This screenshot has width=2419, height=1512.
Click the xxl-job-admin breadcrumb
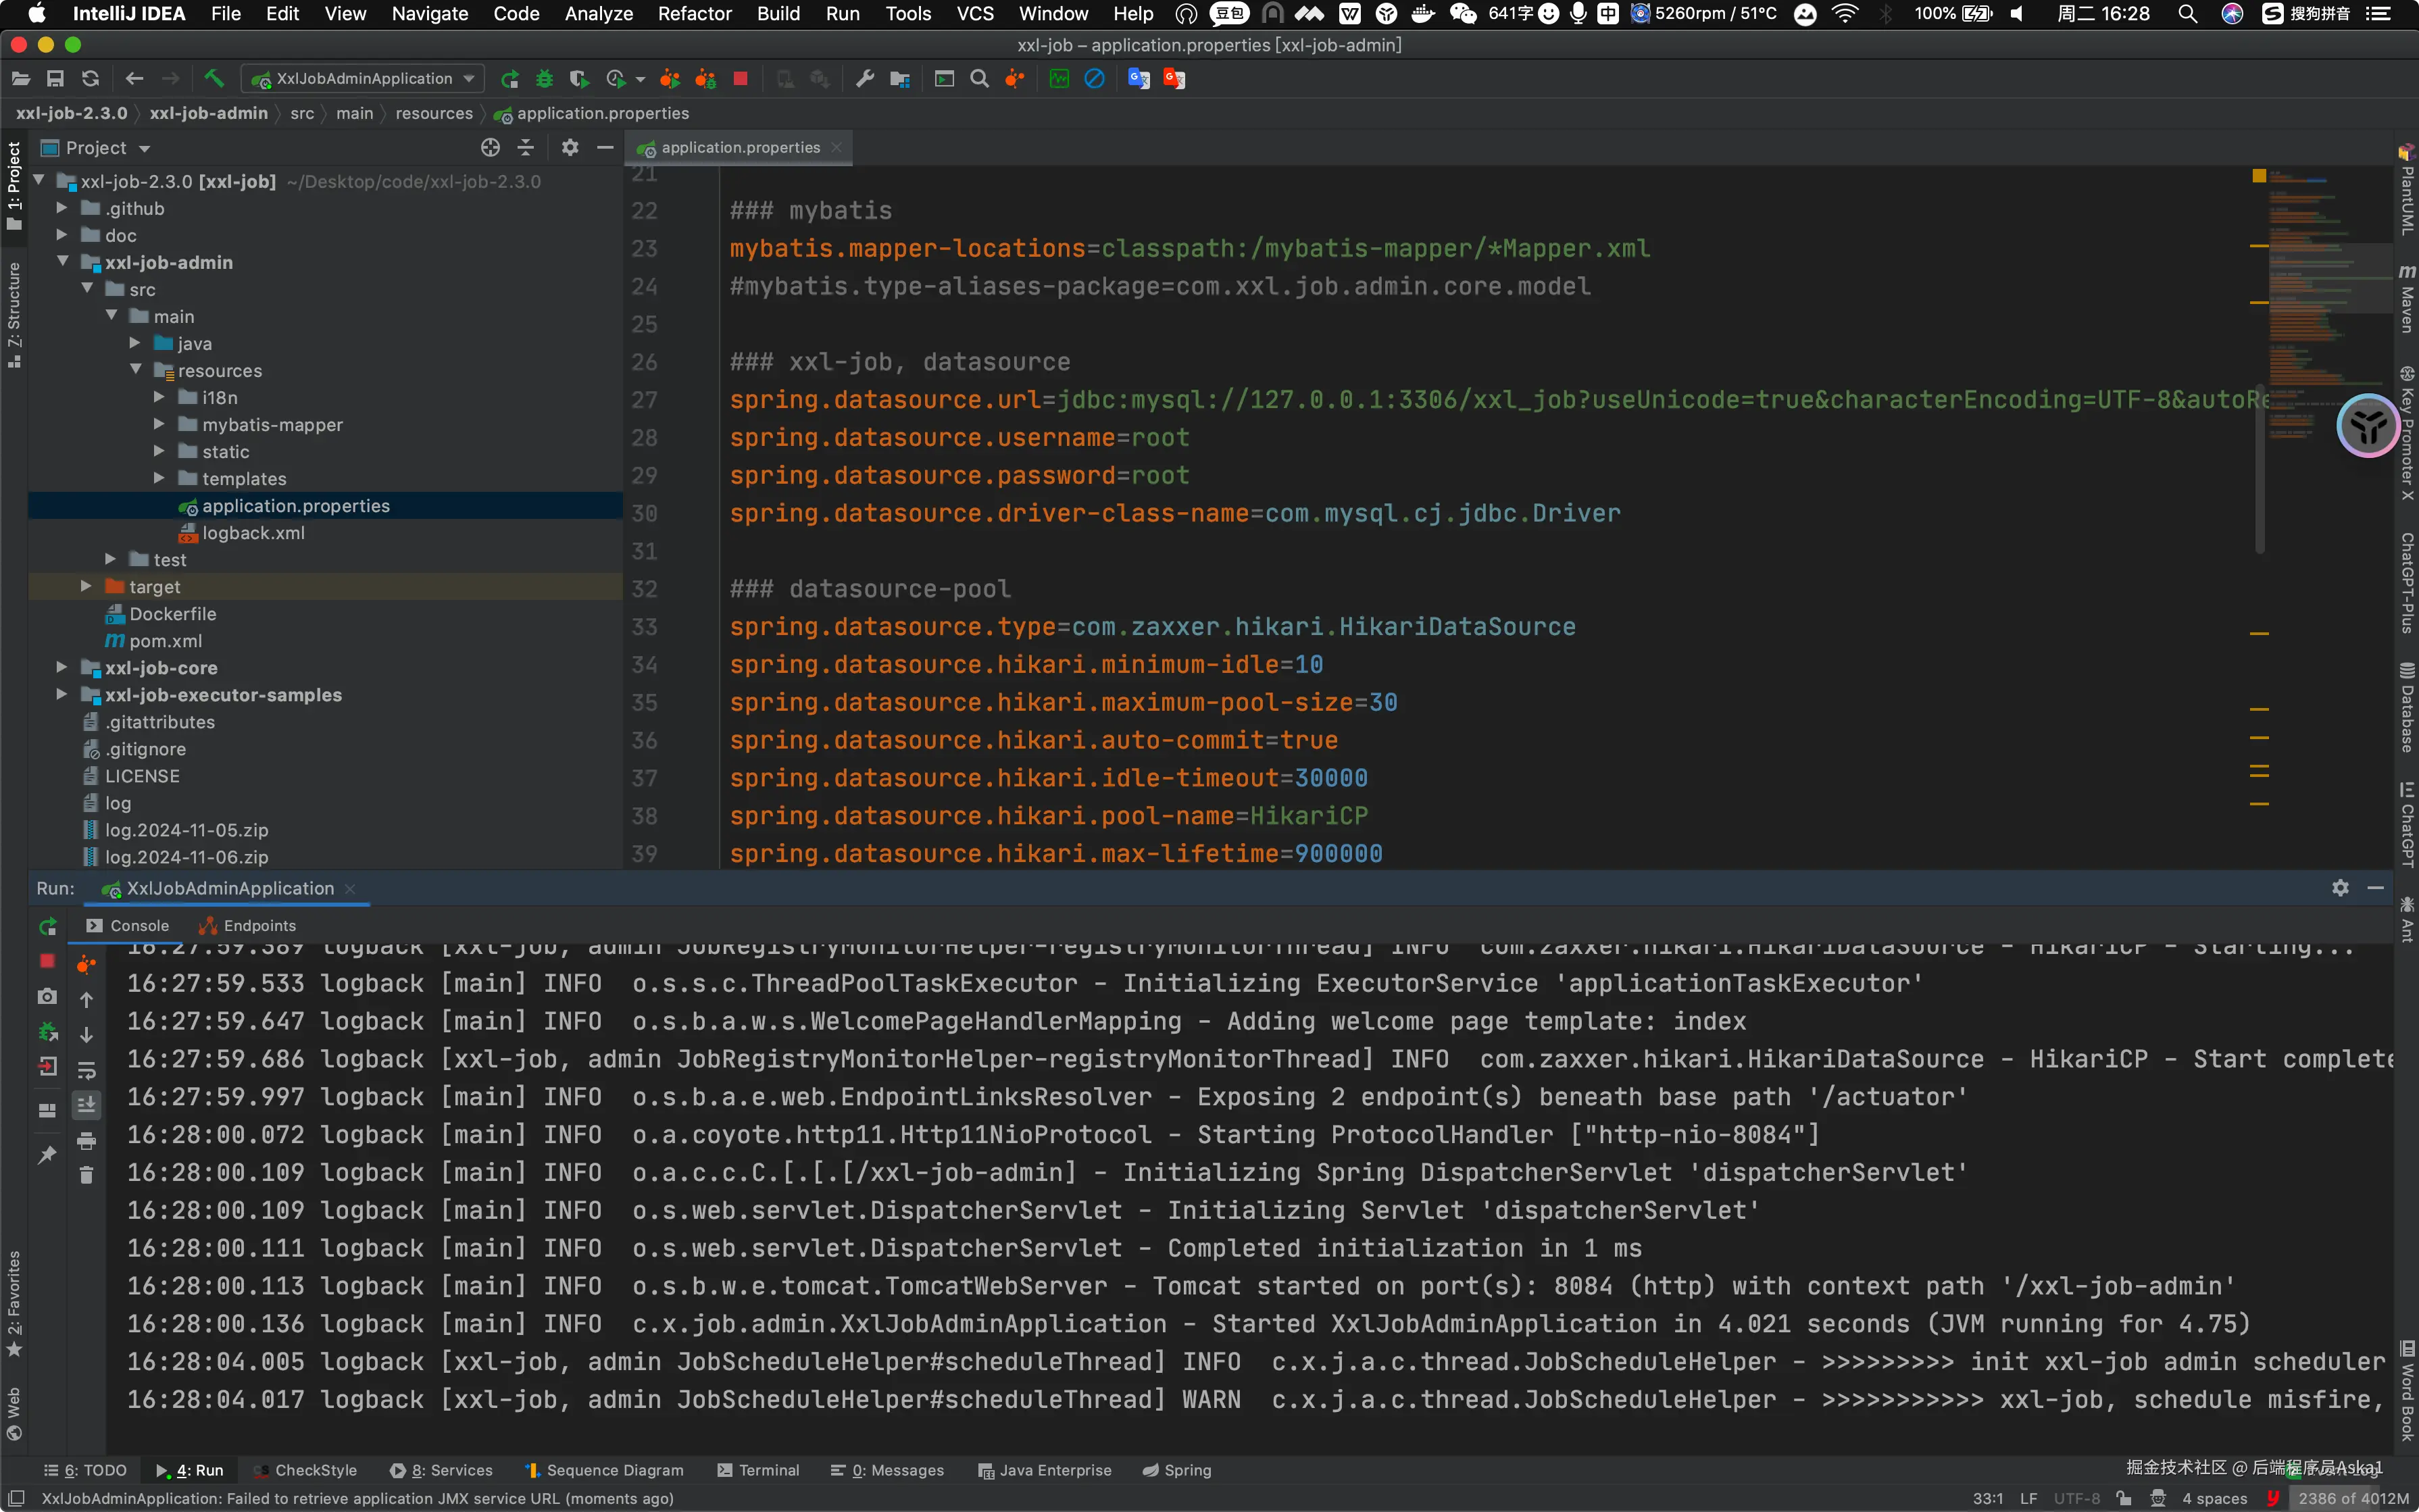point(208,113)
